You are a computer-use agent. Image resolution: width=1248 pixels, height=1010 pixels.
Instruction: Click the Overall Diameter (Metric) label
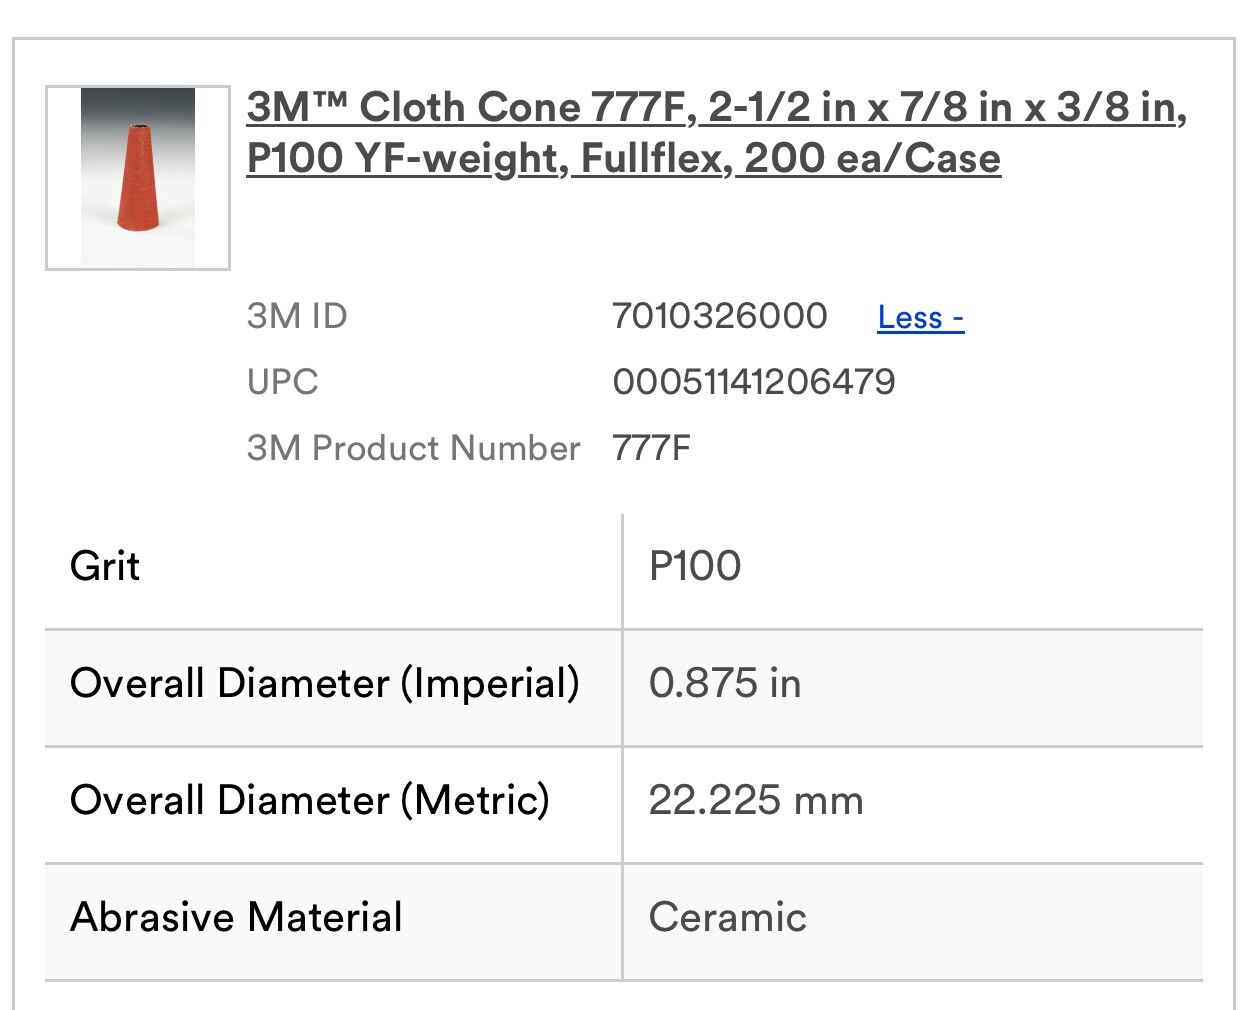(310, 801)
